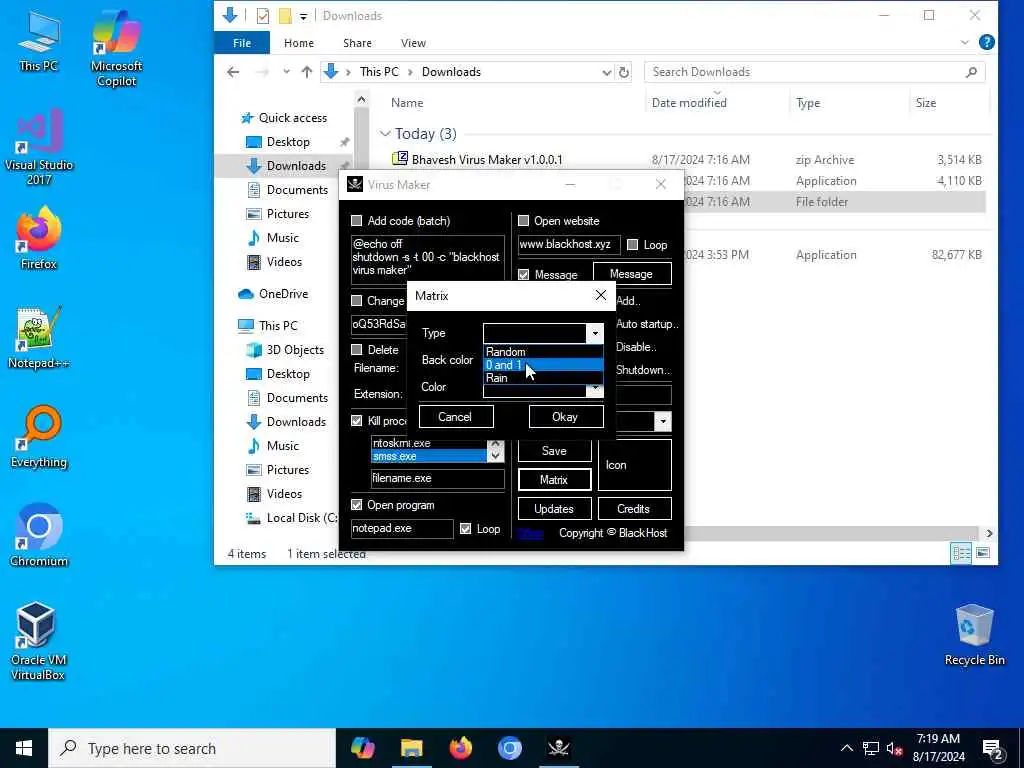
Task: Switch to large icons view button
Action: (983, 553)
